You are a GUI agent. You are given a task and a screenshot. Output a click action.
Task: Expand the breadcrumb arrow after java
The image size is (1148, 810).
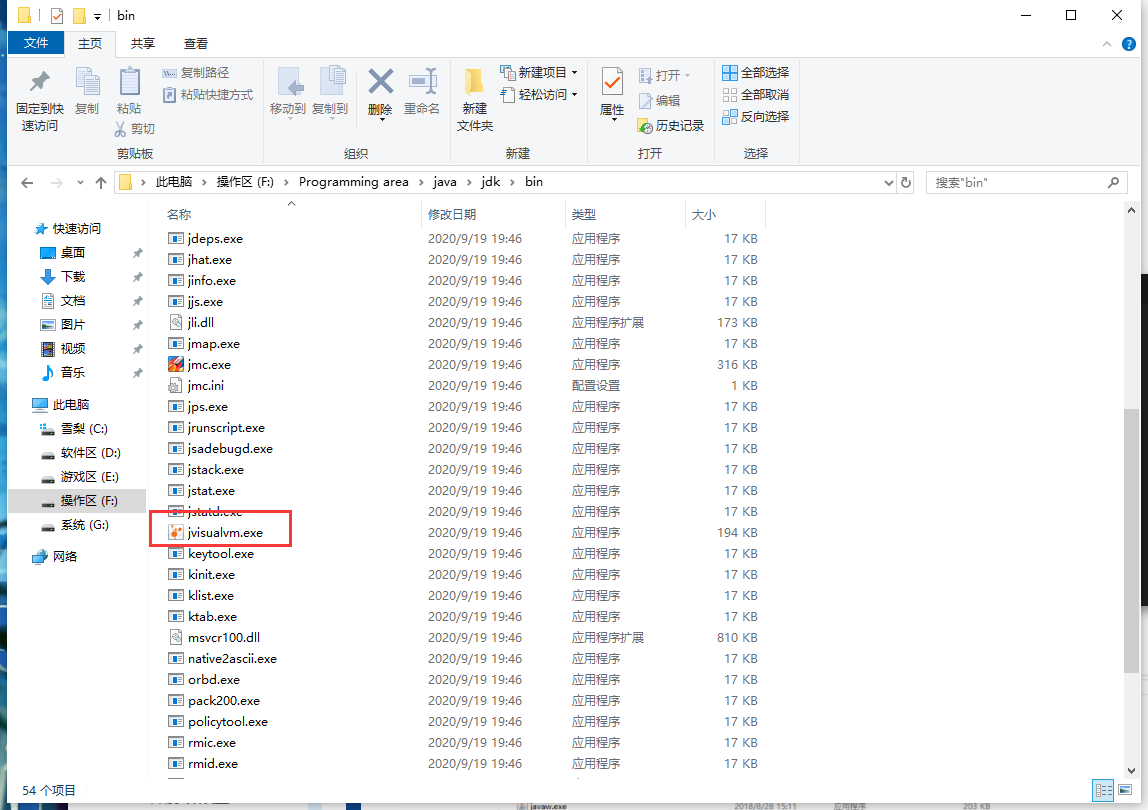pyautogui.click(x=469, y=182)
